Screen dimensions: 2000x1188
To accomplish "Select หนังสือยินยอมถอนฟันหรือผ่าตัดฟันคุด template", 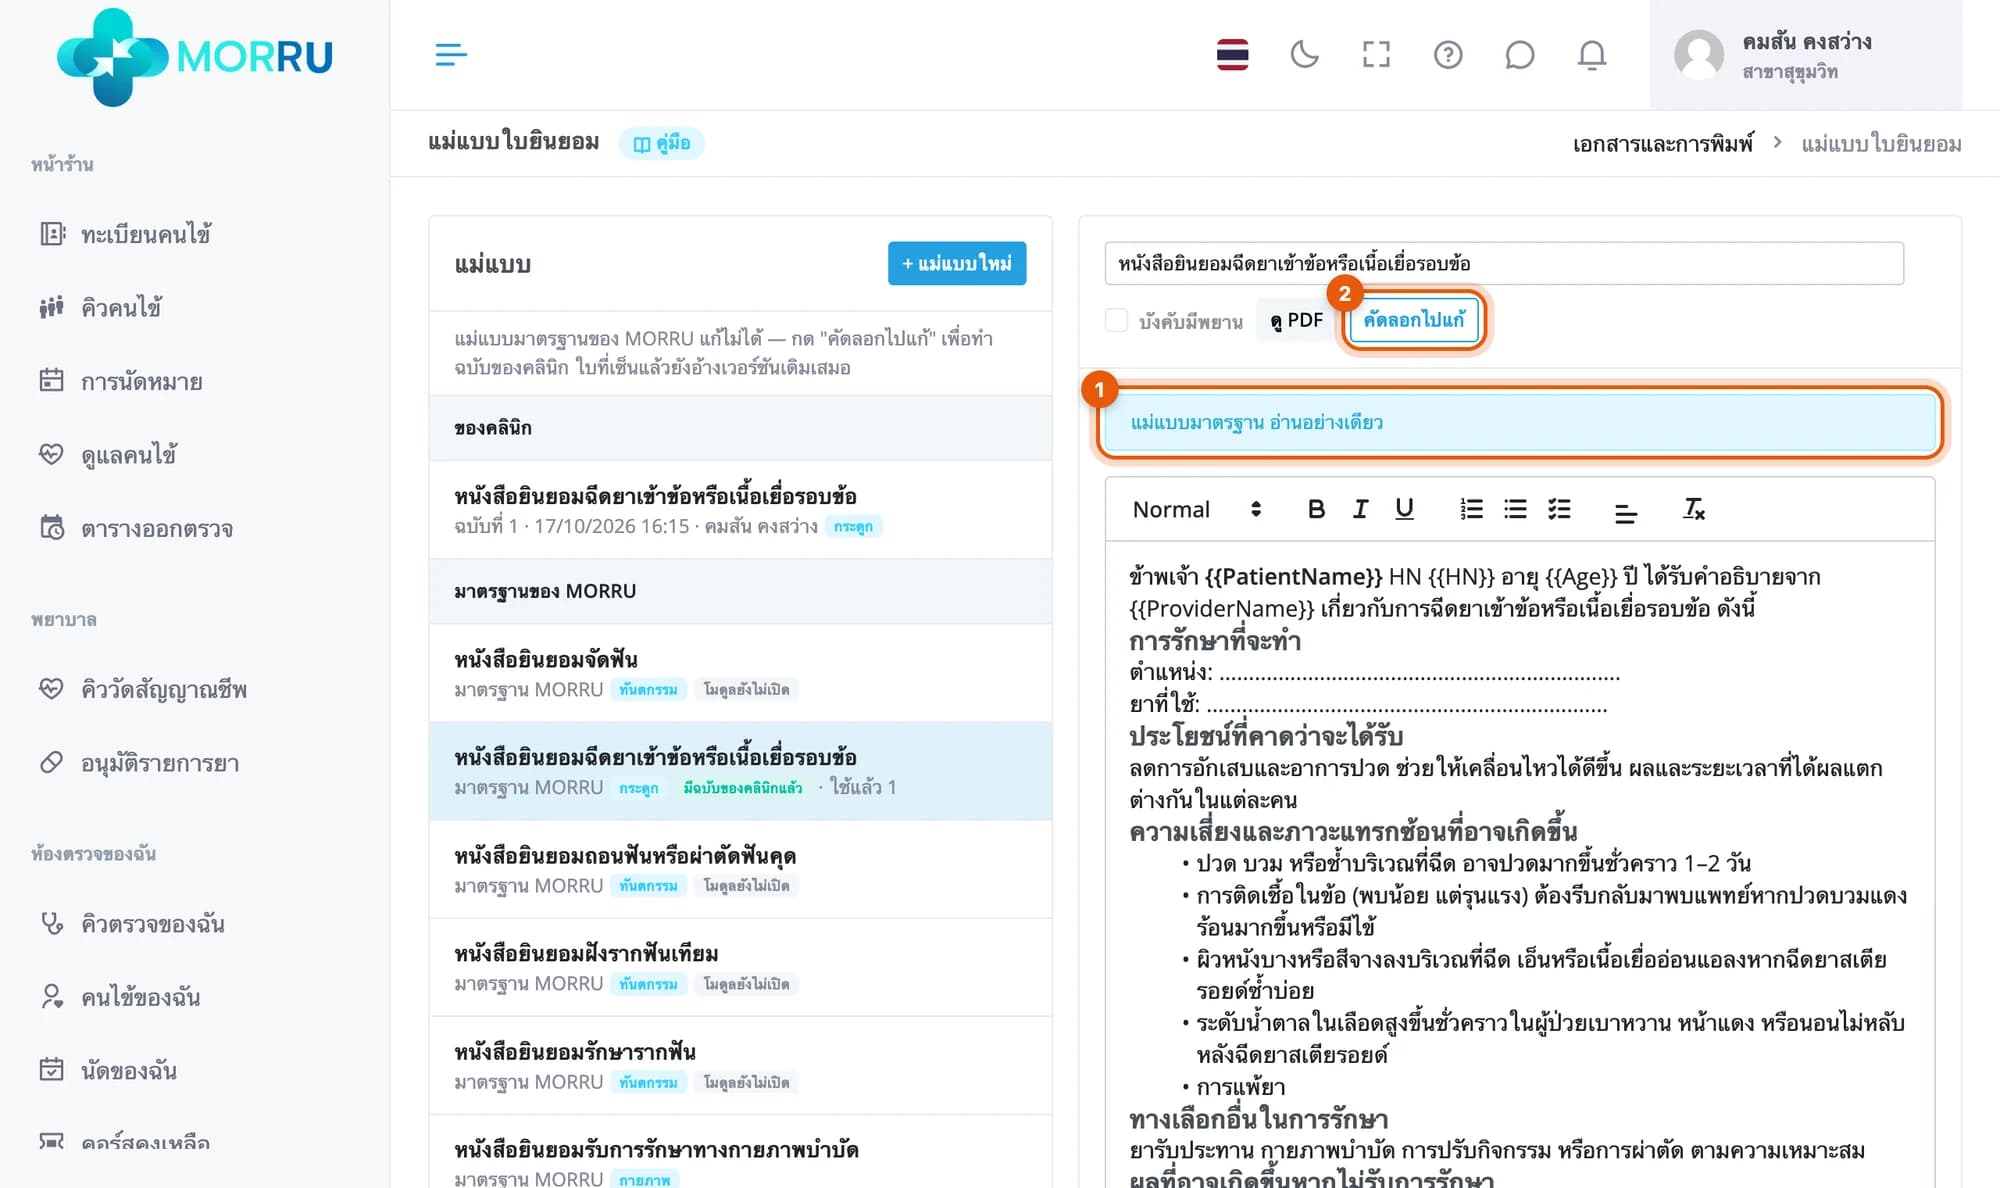I will pyautogui.click(x=740, y=869).
